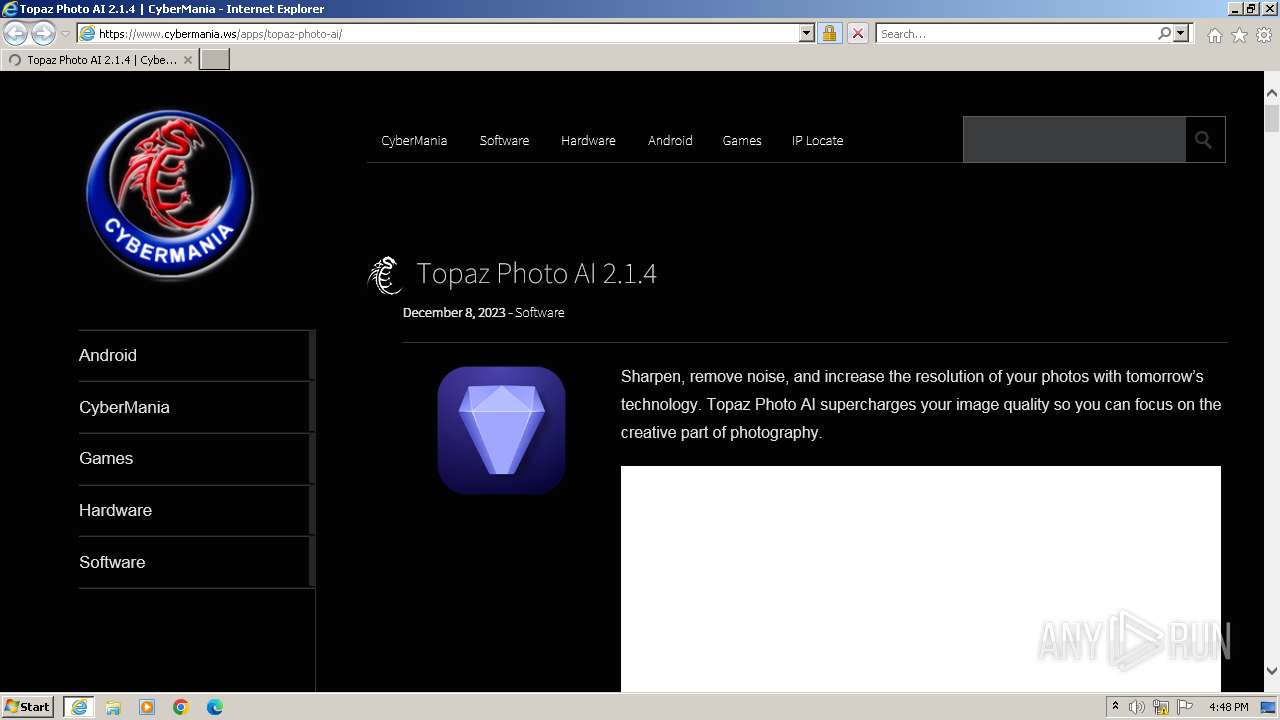Open the Windows Start button
The width and height of the screenshot is (1280, 720).
click(28, 706)
